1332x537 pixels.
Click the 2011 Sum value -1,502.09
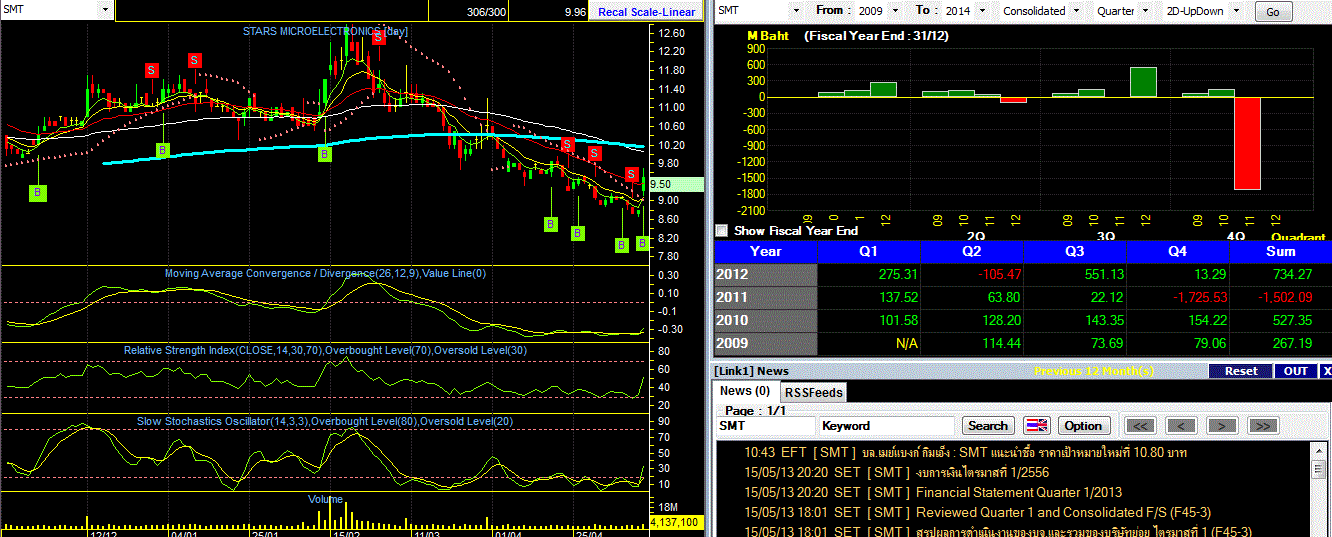click(1285, 297)
